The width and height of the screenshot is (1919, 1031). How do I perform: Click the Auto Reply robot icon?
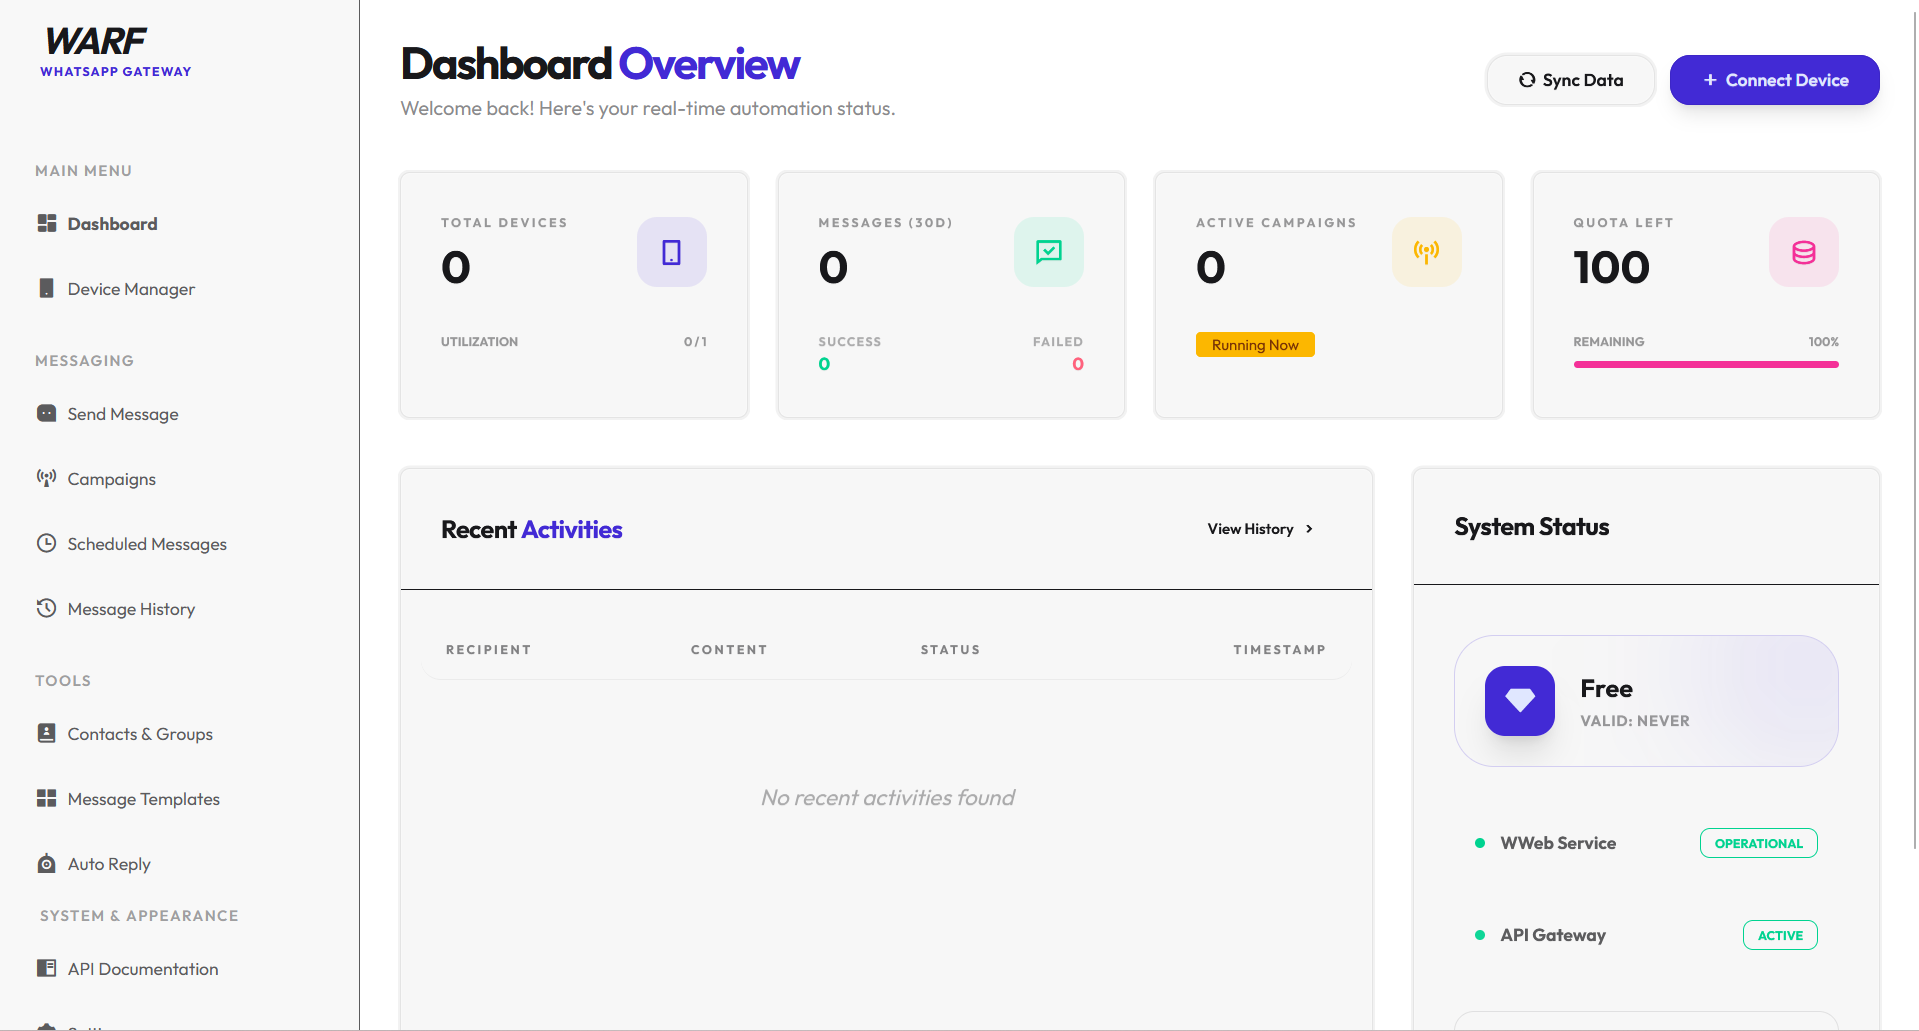(x=46, y=863)
